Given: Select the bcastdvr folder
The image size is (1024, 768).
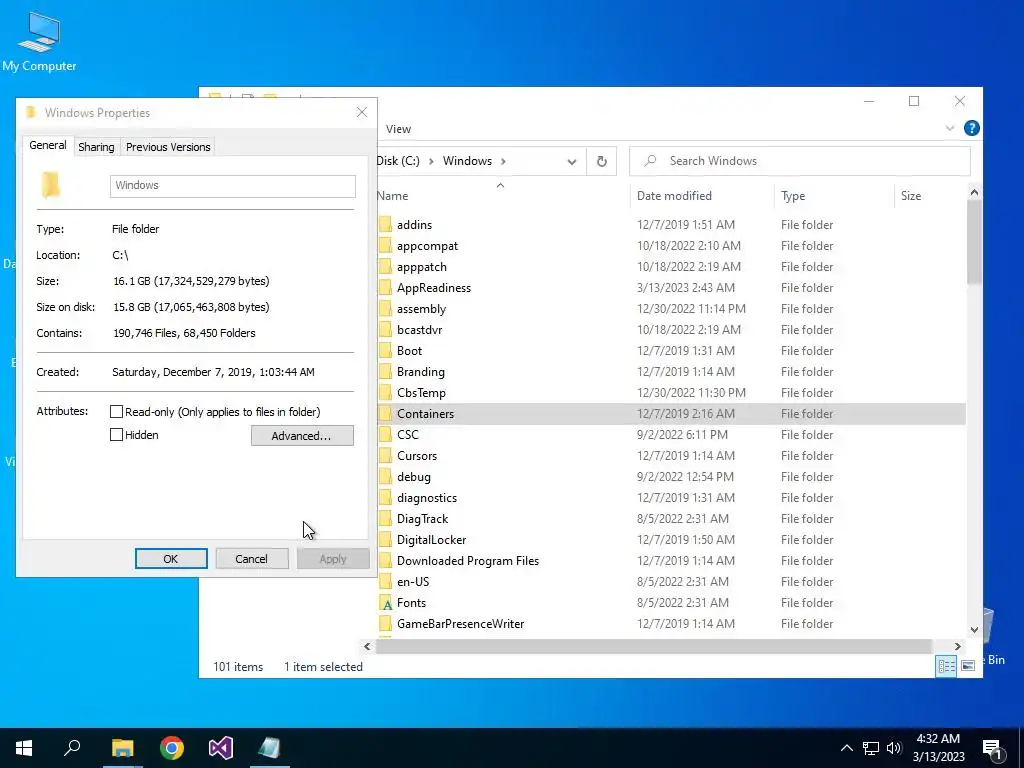Looking at the screenshot, I should 419,330.
